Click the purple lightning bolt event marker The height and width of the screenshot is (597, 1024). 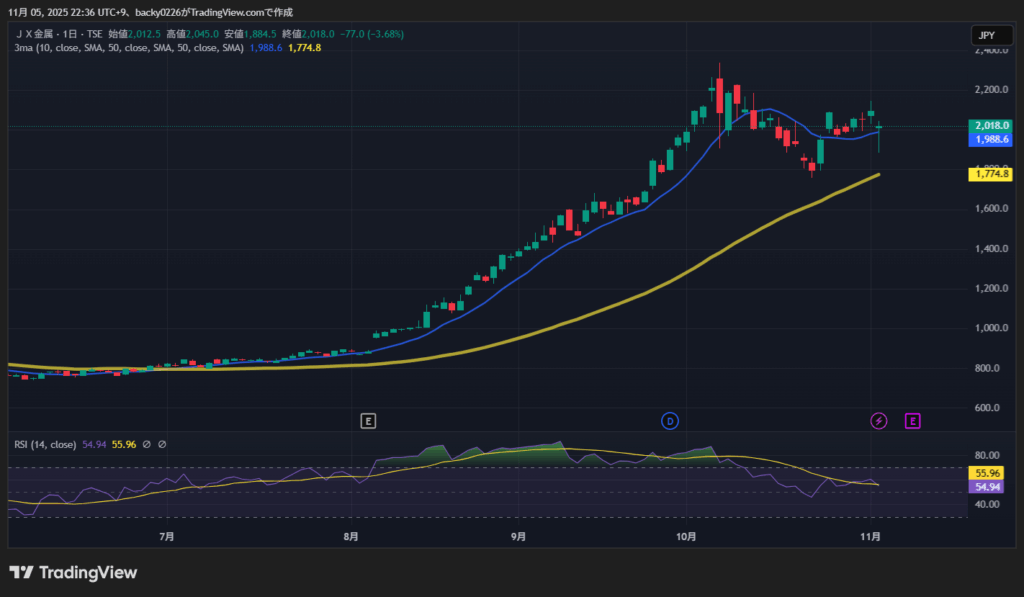tap(879, 421)
